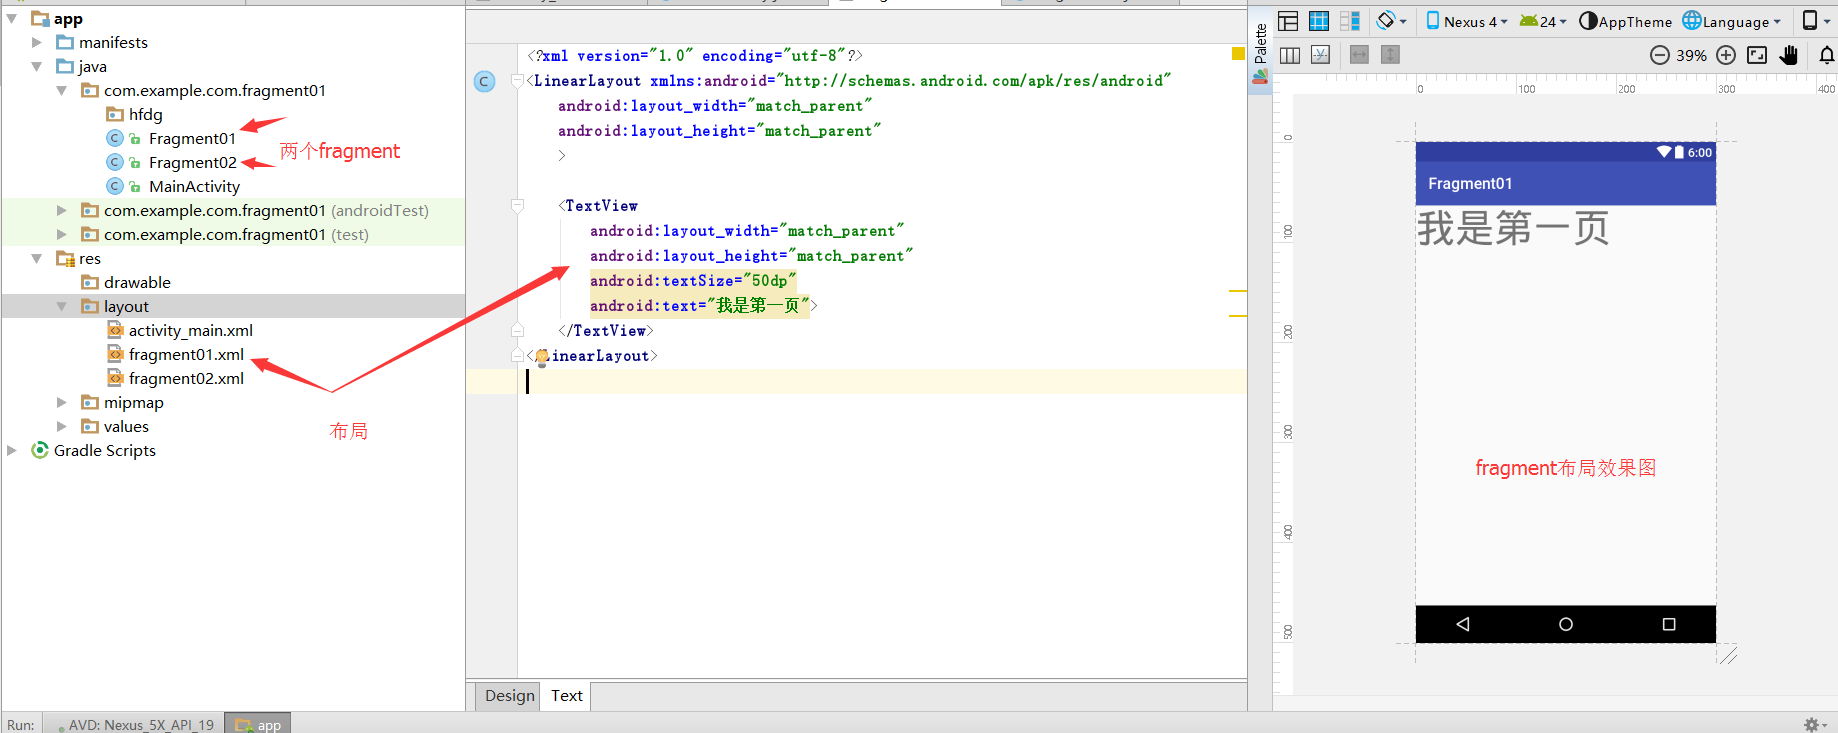1838x733 pixels.
Task: Click the AVD Nexus_5X_API_19 entry
Action: coord(135,724)
